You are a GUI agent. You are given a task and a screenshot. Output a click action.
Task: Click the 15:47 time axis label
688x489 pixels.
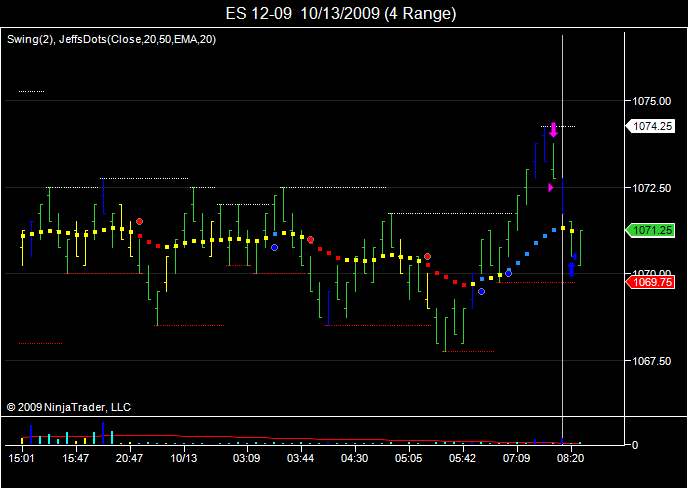pyautogui.click(x=76, y=459)
